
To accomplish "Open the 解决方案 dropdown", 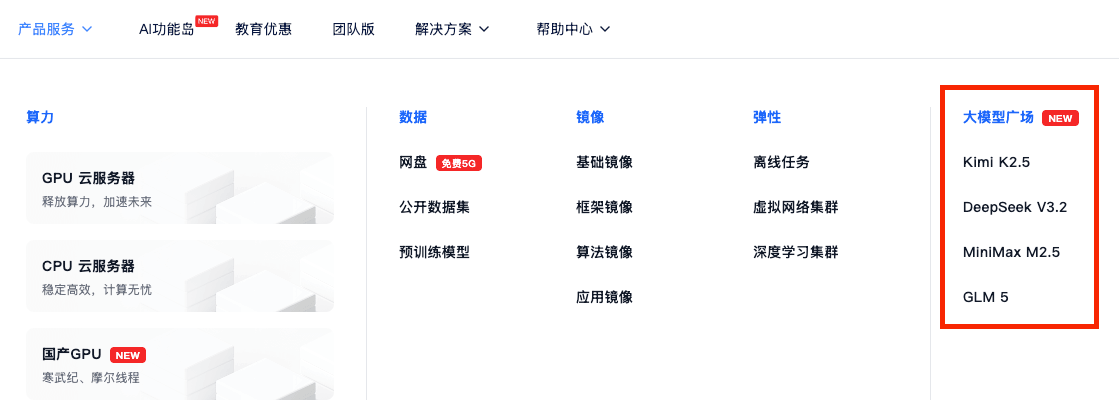I will pos(452,29).
